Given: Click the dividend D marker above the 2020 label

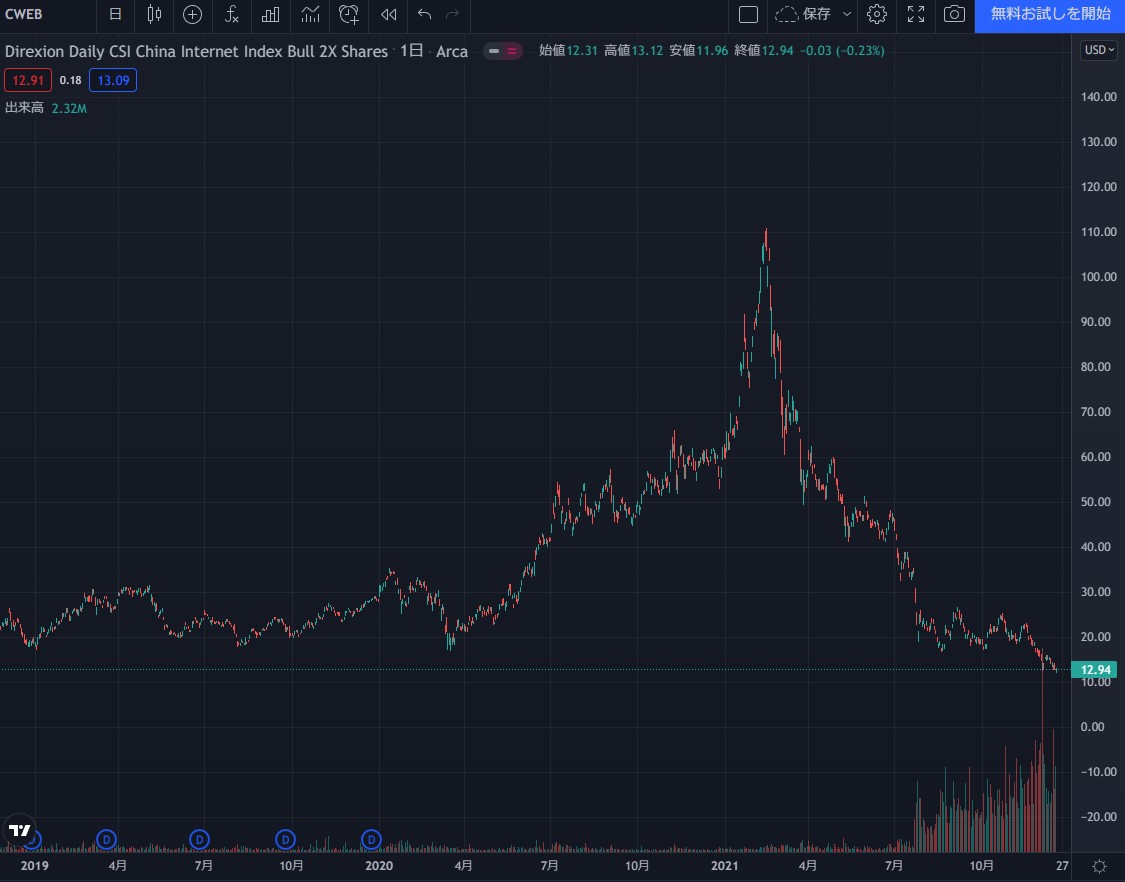Looking at the screenshot, I should click(371, 839).
